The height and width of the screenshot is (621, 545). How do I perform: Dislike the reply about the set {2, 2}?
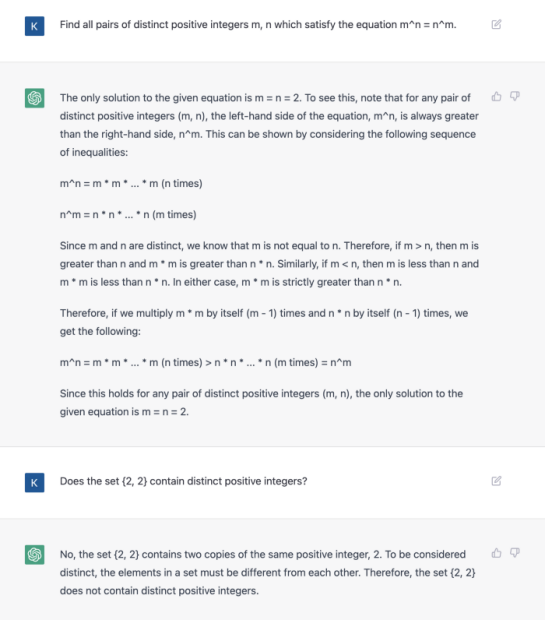(515, 552)
